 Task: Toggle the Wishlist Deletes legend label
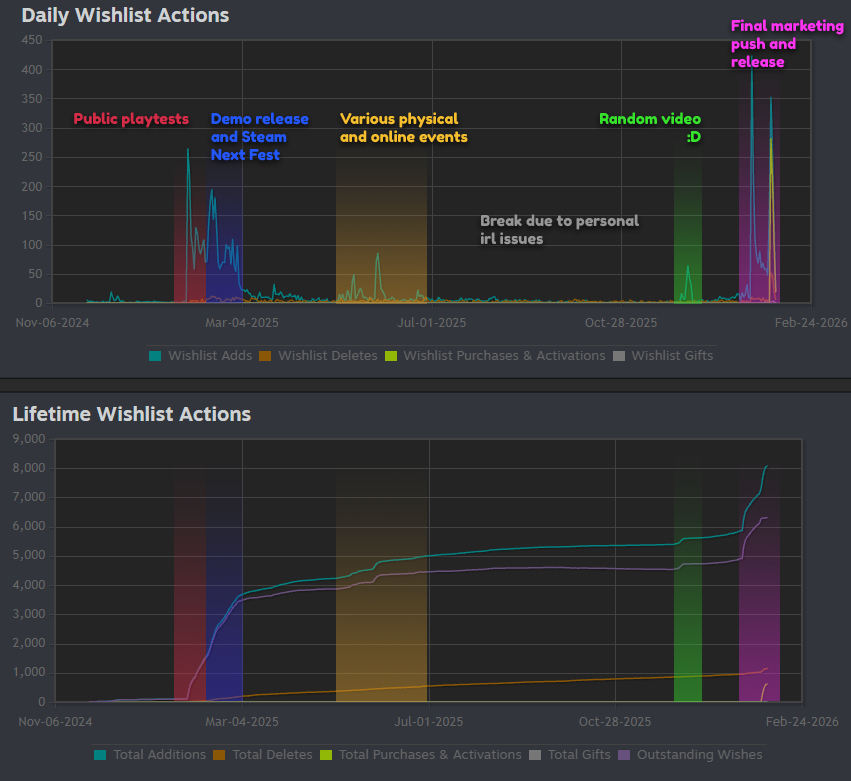(x=327, y=355)
